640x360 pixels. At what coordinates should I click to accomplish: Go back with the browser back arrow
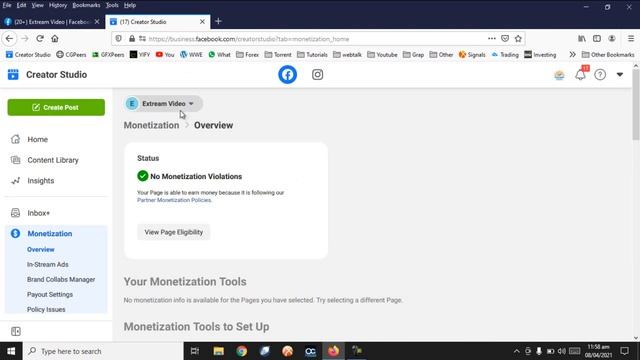coord(9,39)
